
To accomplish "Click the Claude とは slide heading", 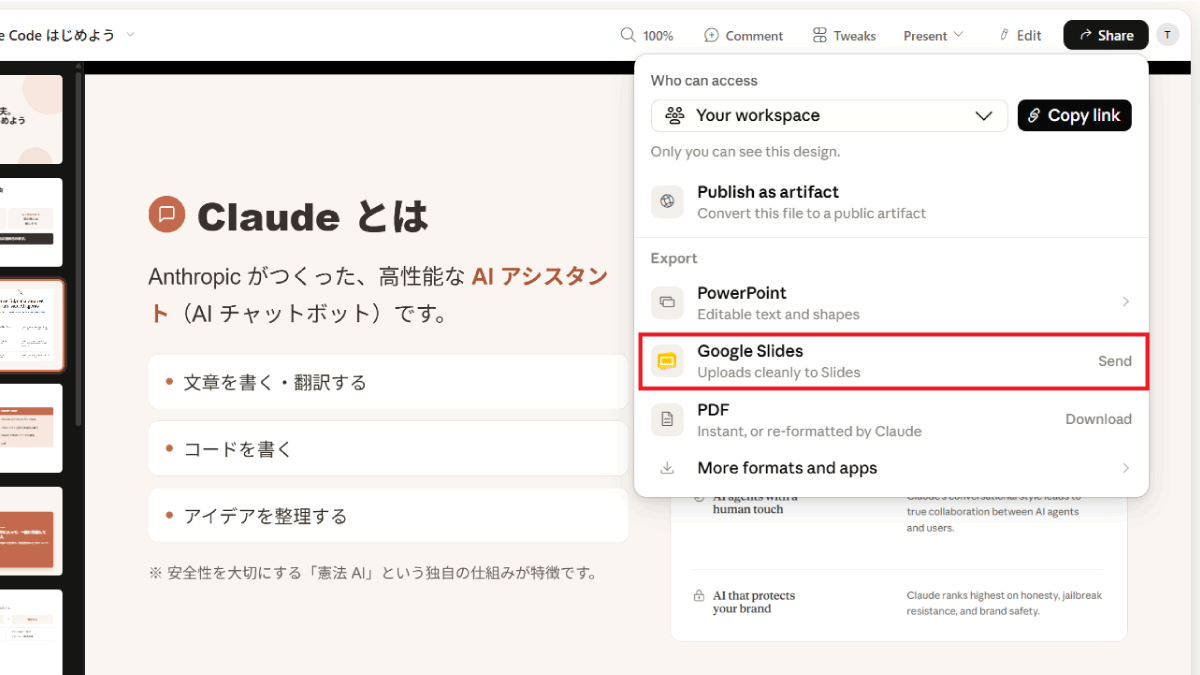I will pyautogui.click(x=313, y=216).
